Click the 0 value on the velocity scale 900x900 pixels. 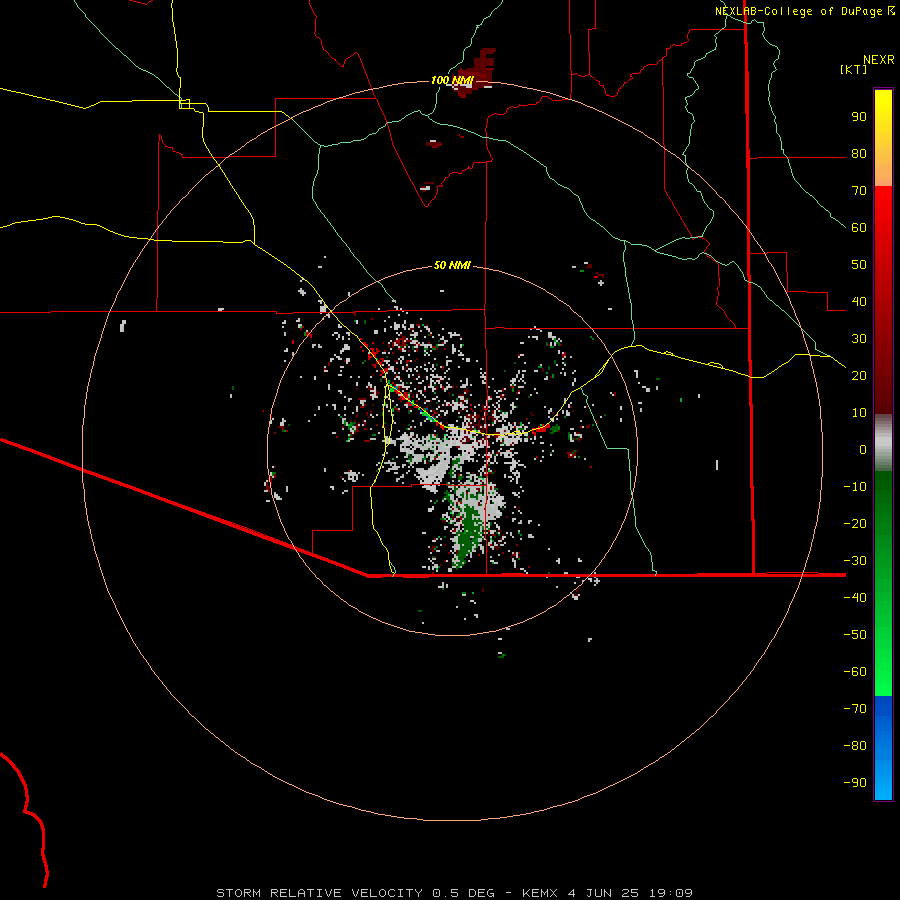[863, 449]
